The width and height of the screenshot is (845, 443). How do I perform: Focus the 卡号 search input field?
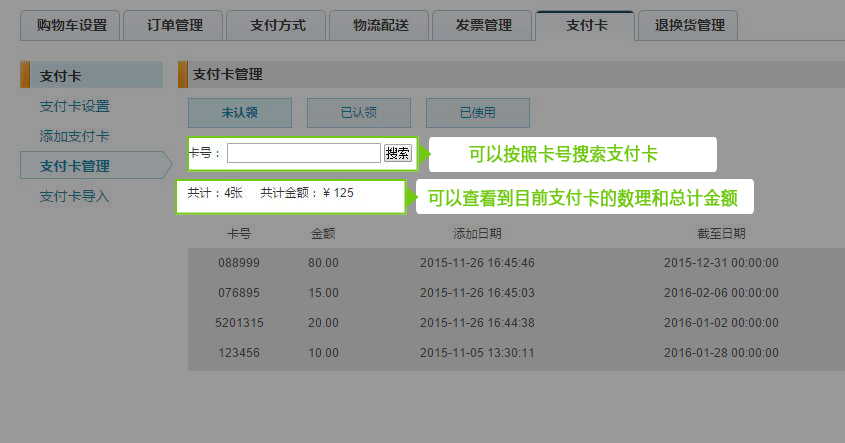pyautogui.click(x=304, y=153)
